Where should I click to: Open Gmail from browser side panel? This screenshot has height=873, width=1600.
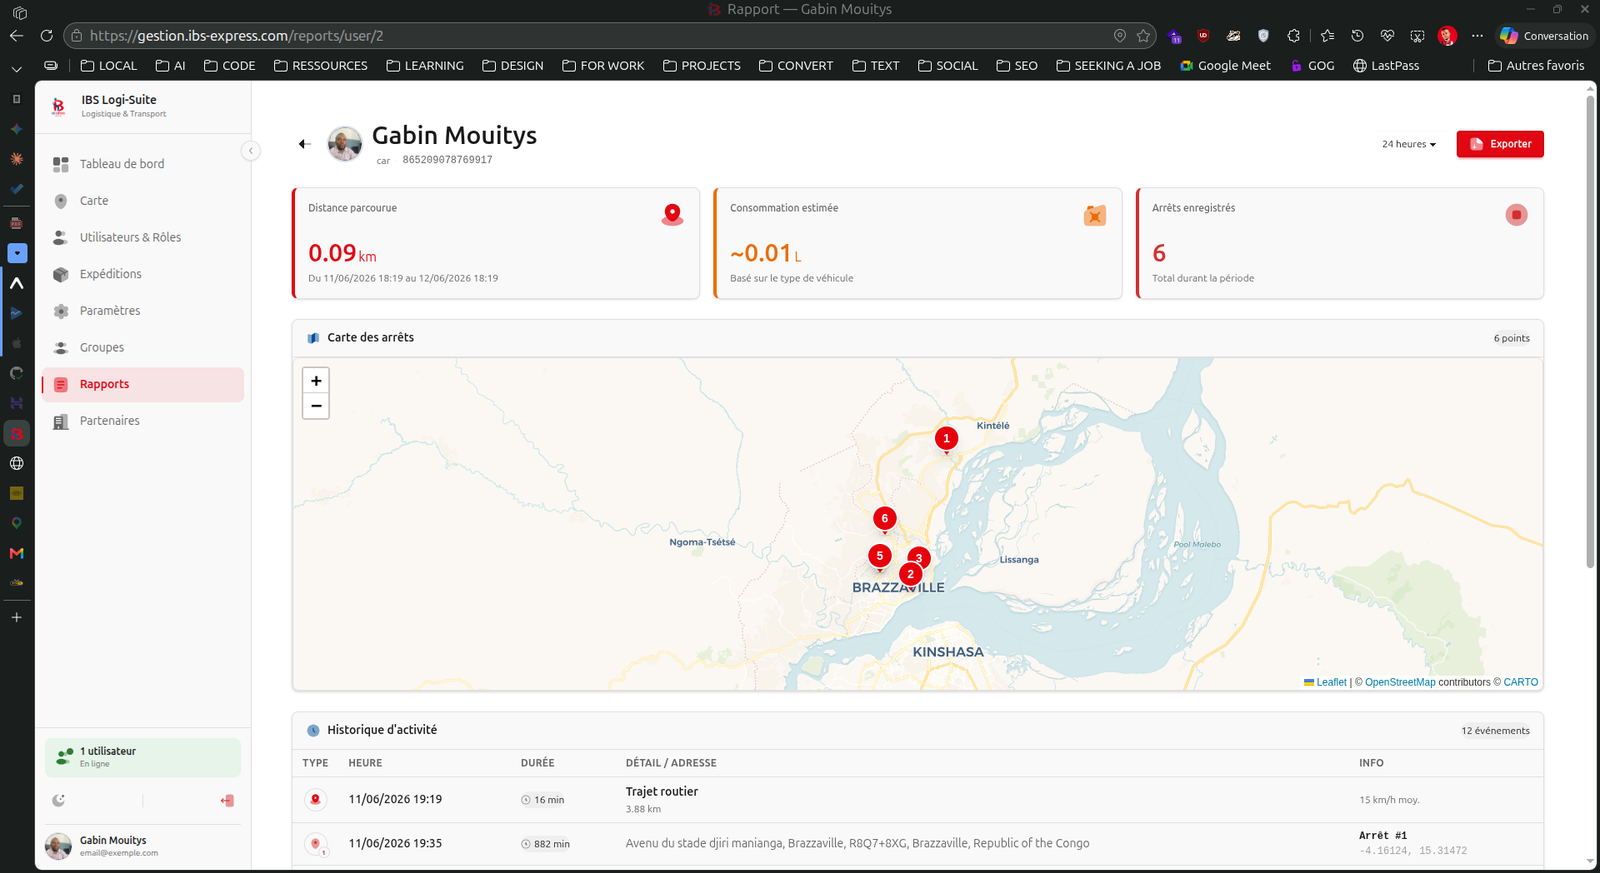16,553
